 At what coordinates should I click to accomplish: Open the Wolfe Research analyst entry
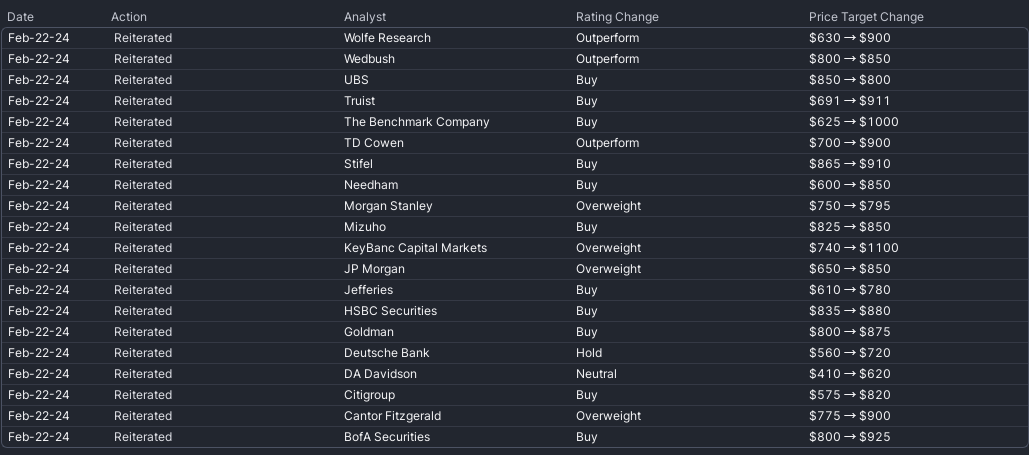click(x=387, y=38)
